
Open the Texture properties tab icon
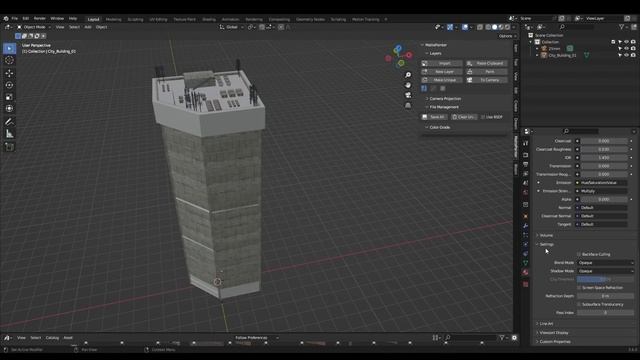(x=526, y=284)
